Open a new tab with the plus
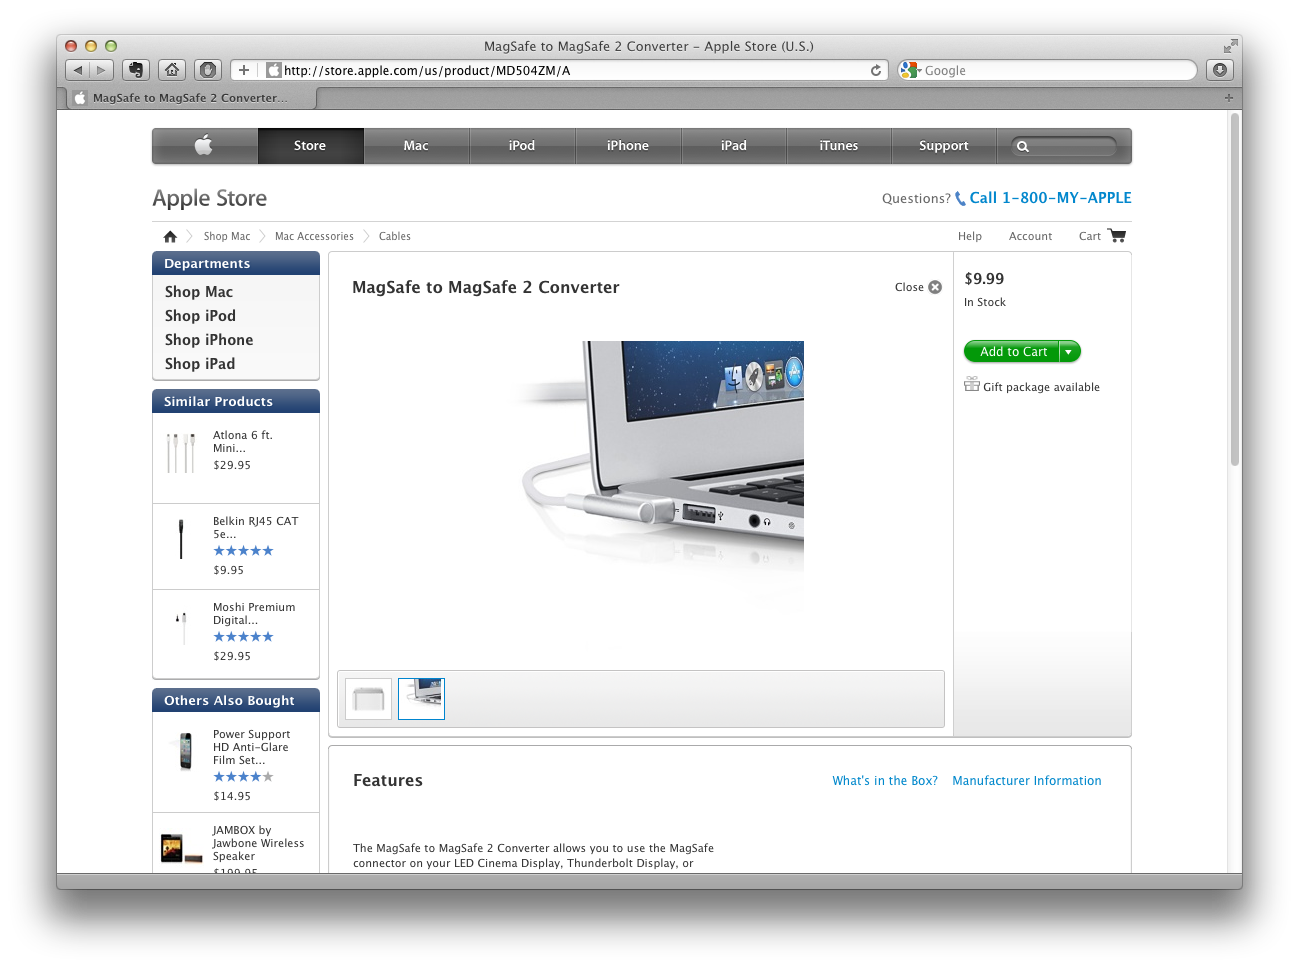Screen dimensions: 1299x968 1229,97
